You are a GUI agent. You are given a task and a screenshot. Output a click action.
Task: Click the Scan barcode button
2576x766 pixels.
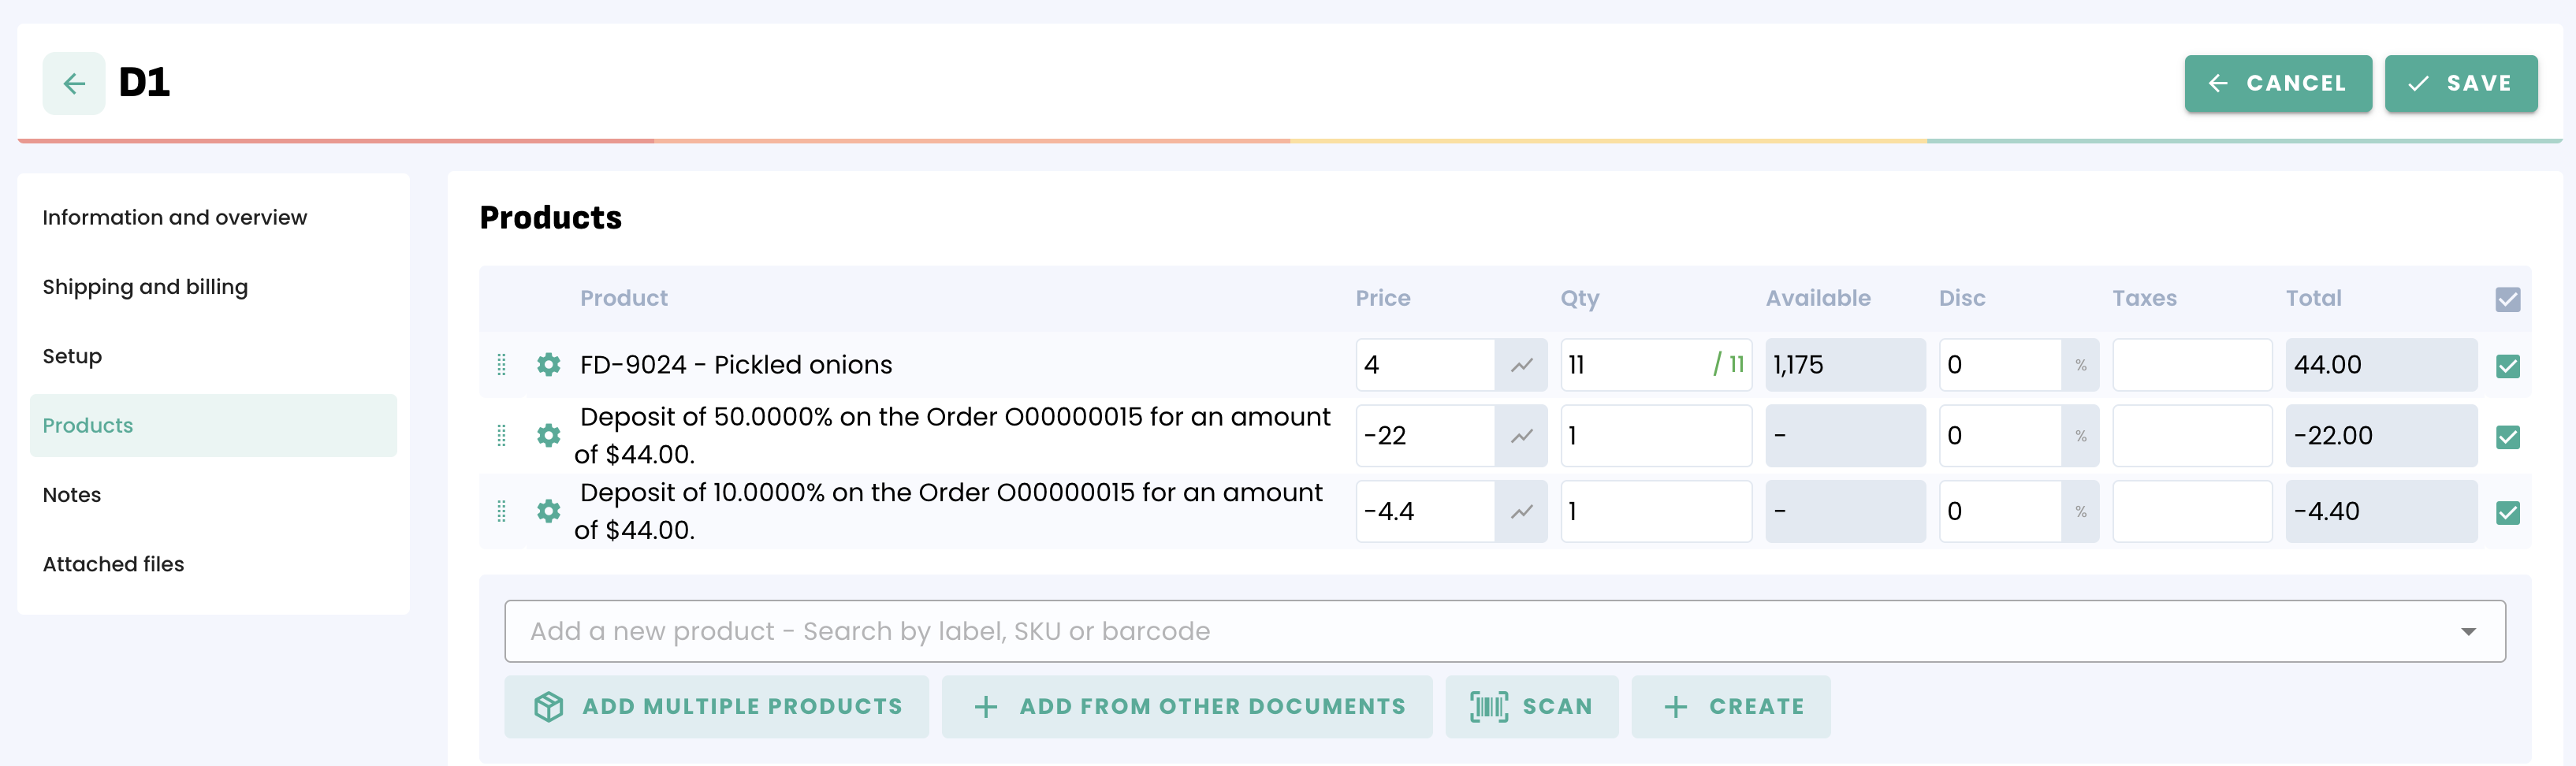pos(1531,707)
